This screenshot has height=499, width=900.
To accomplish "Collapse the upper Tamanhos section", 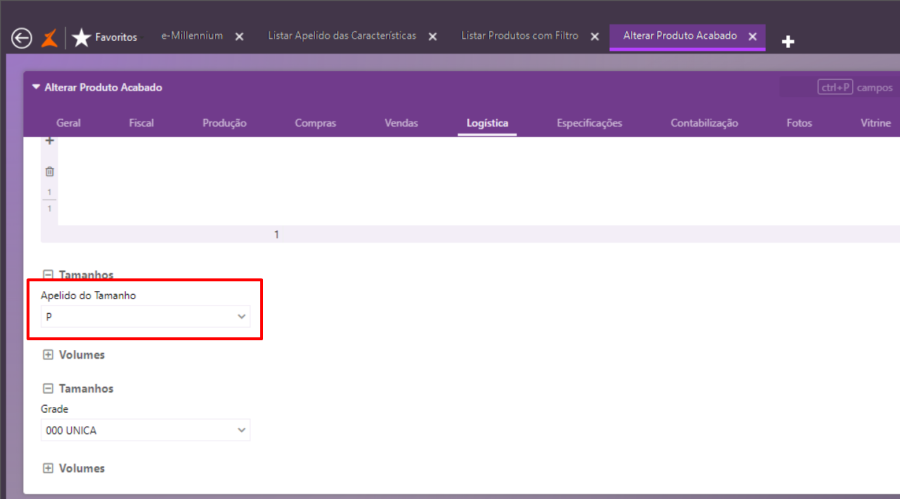I will pos(48,274).
